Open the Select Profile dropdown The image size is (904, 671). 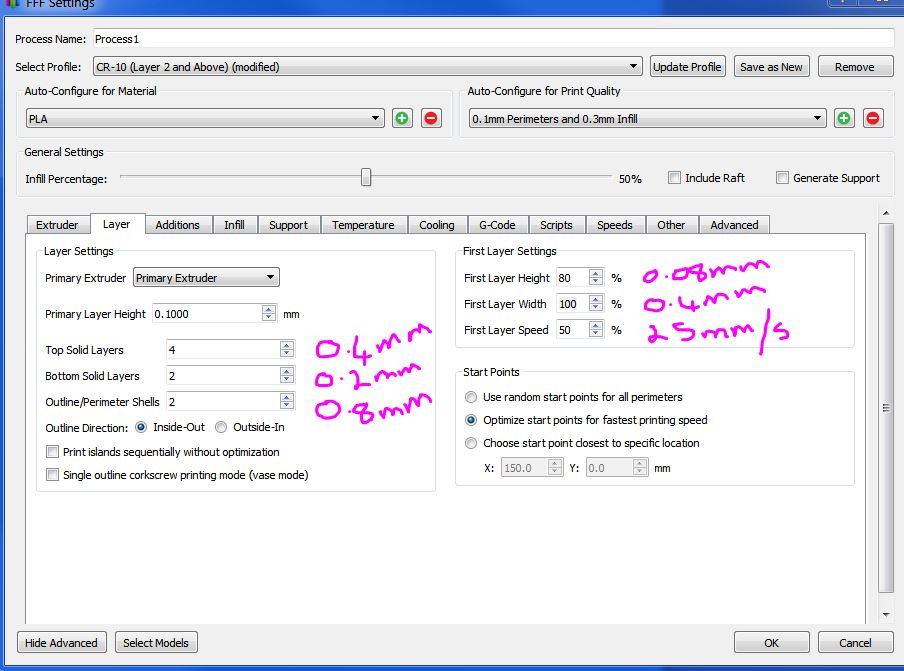(x=367, y=66)
